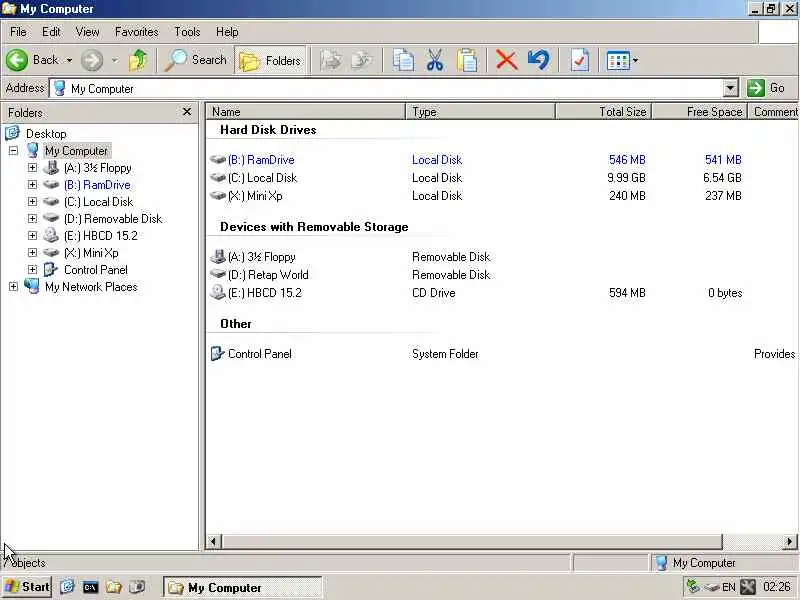Select the (D:) Retap World icon in list
The image size is (800, 600).
[x=218, y=274]
